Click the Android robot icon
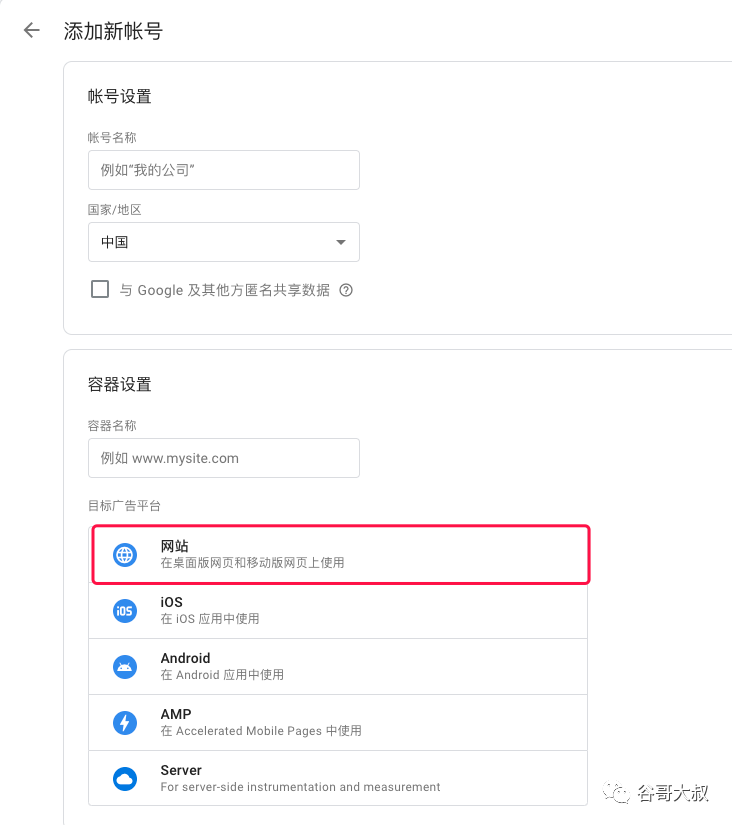The height and width of the screenshot is (825, 732). click(x=125, y=667)
